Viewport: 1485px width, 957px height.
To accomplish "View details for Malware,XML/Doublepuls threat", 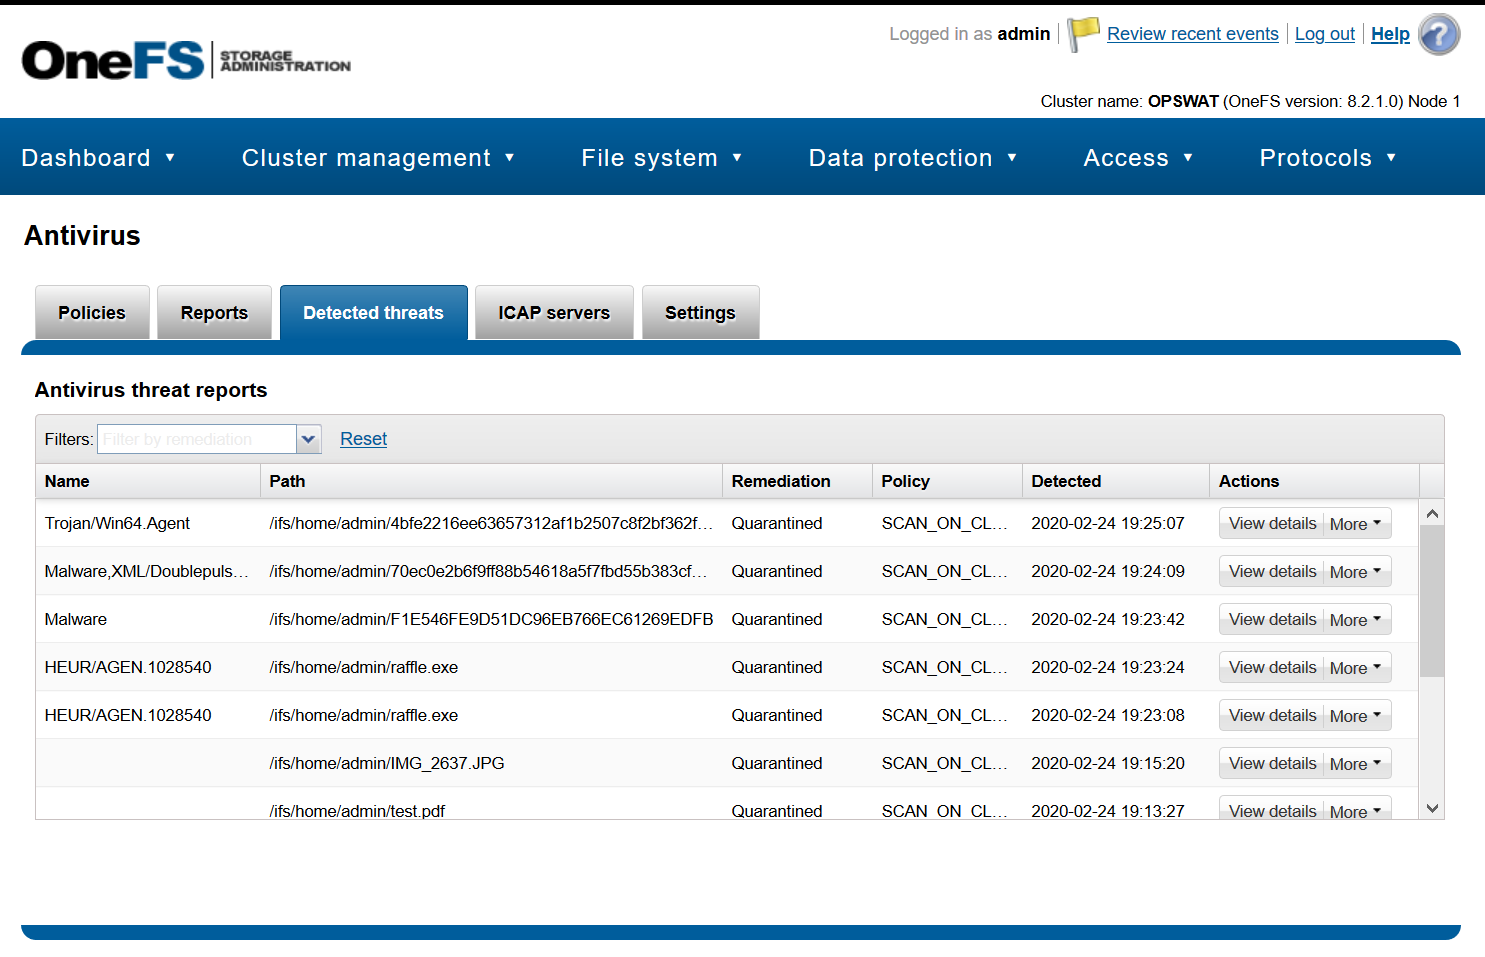I will (1272, 571).
